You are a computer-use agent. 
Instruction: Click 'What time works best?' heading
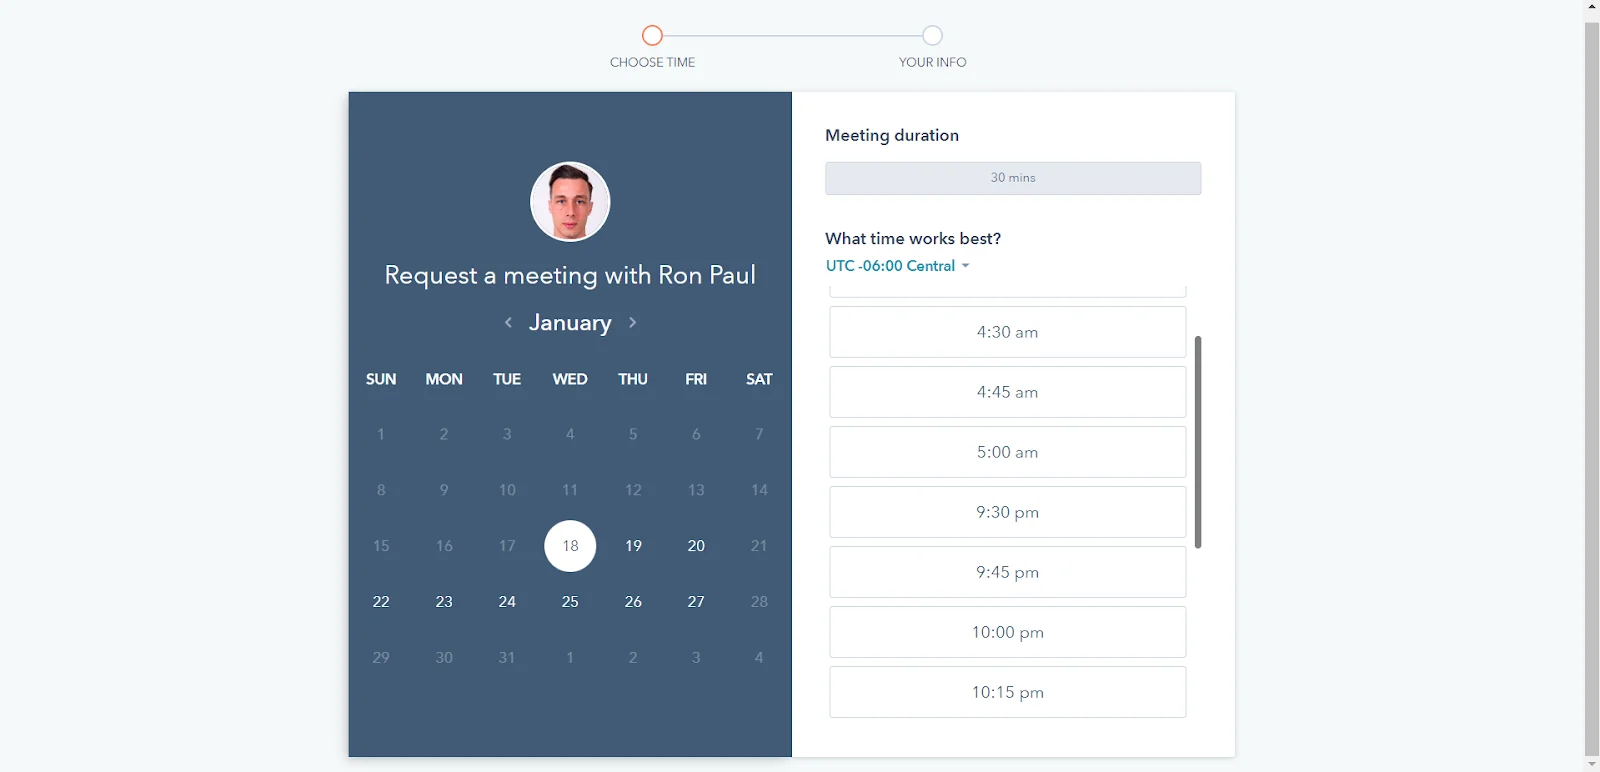click(913, 238)
